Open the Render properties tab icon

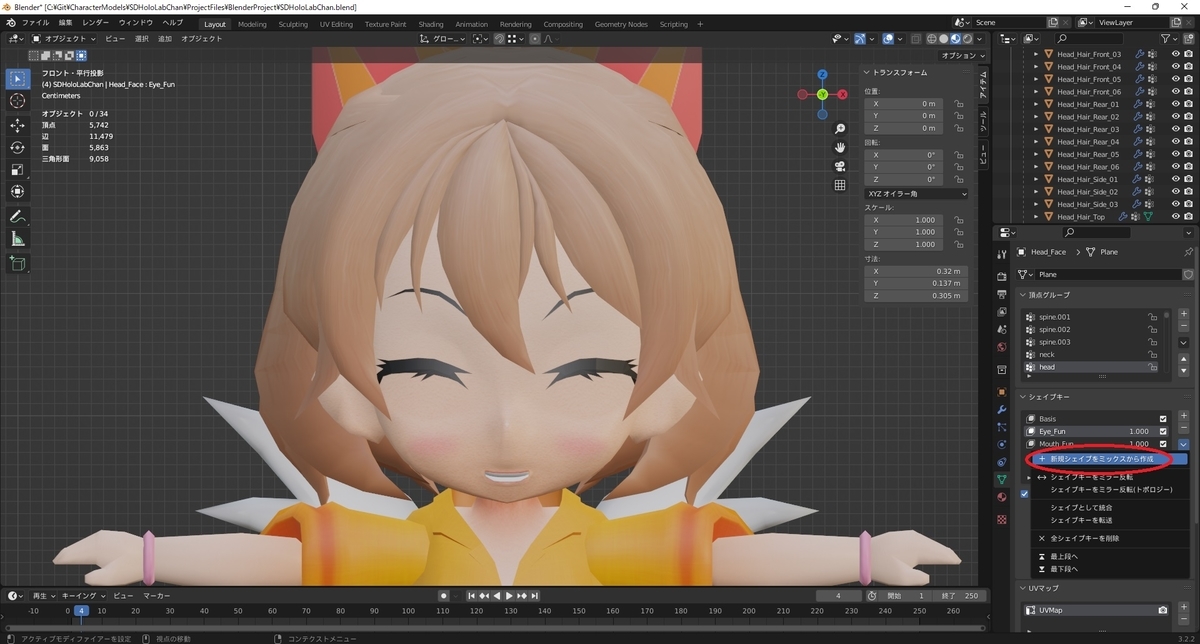(x=1001, y=276)
